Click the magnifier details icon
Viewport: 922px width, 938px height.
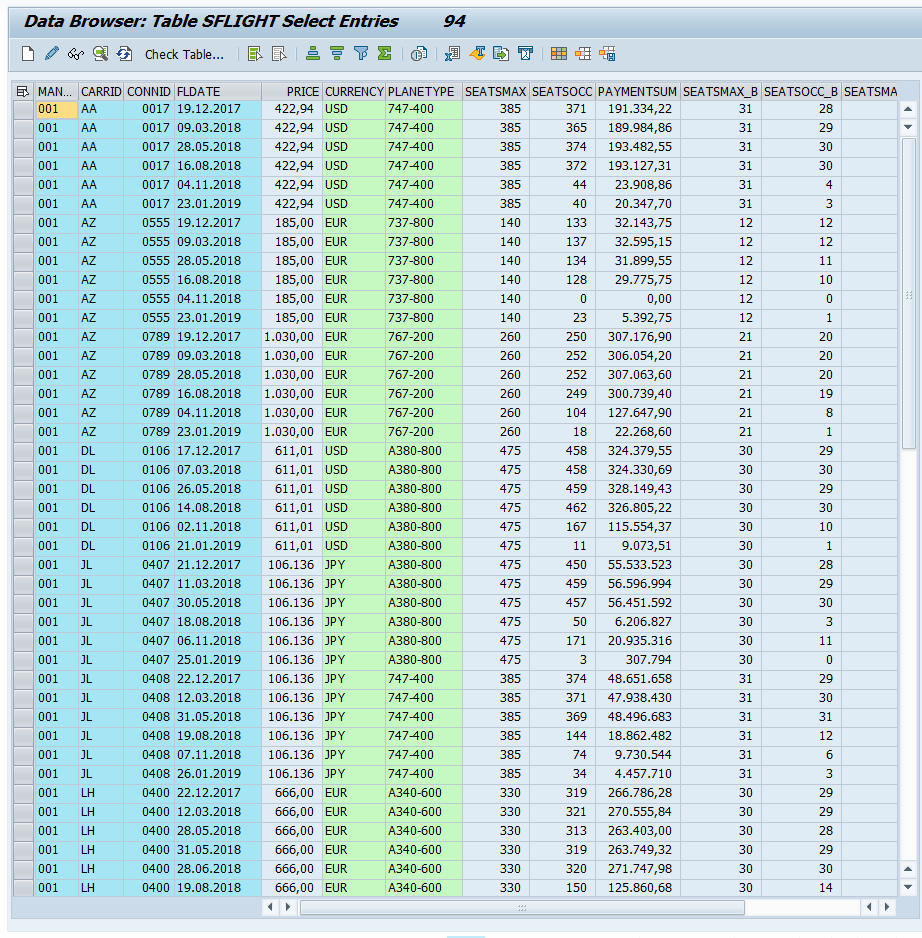coord(100,54)
